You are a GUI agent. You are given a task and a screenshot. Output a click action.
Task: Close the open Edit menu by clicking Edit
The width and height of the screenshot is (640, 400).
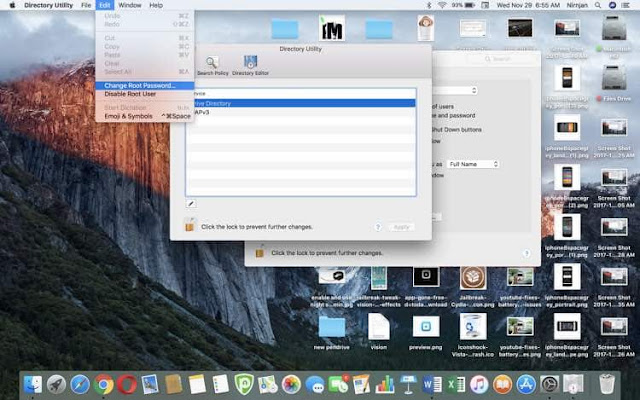click(x=104, y=5)
